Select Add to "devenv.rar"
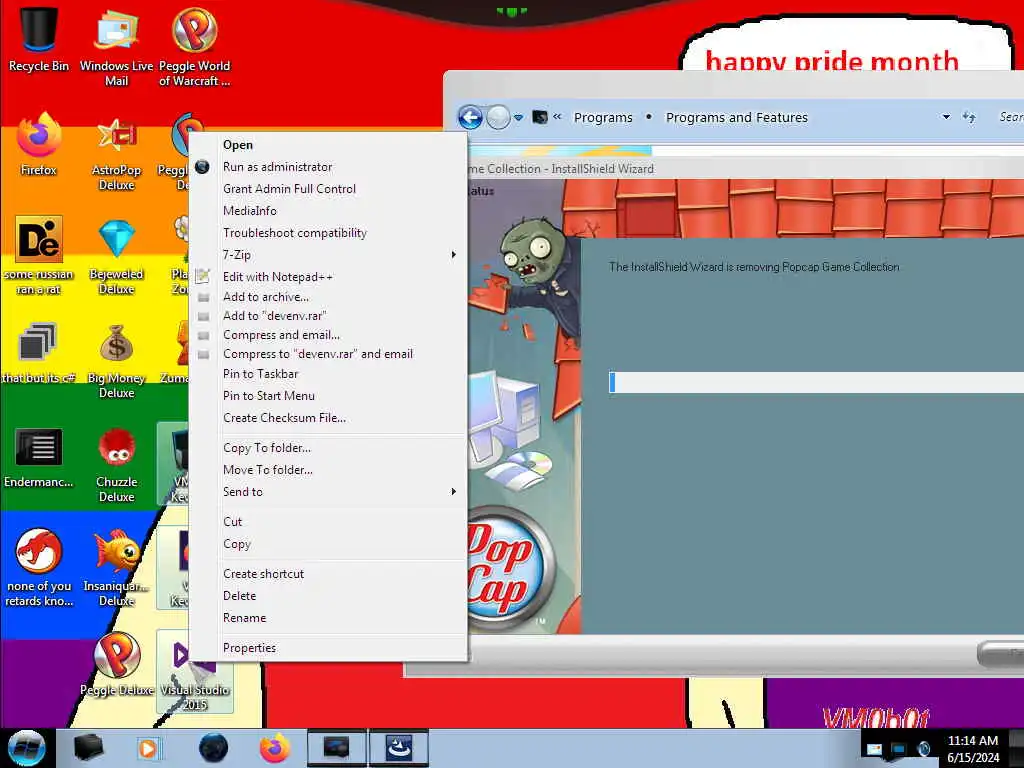 point(274,315)
